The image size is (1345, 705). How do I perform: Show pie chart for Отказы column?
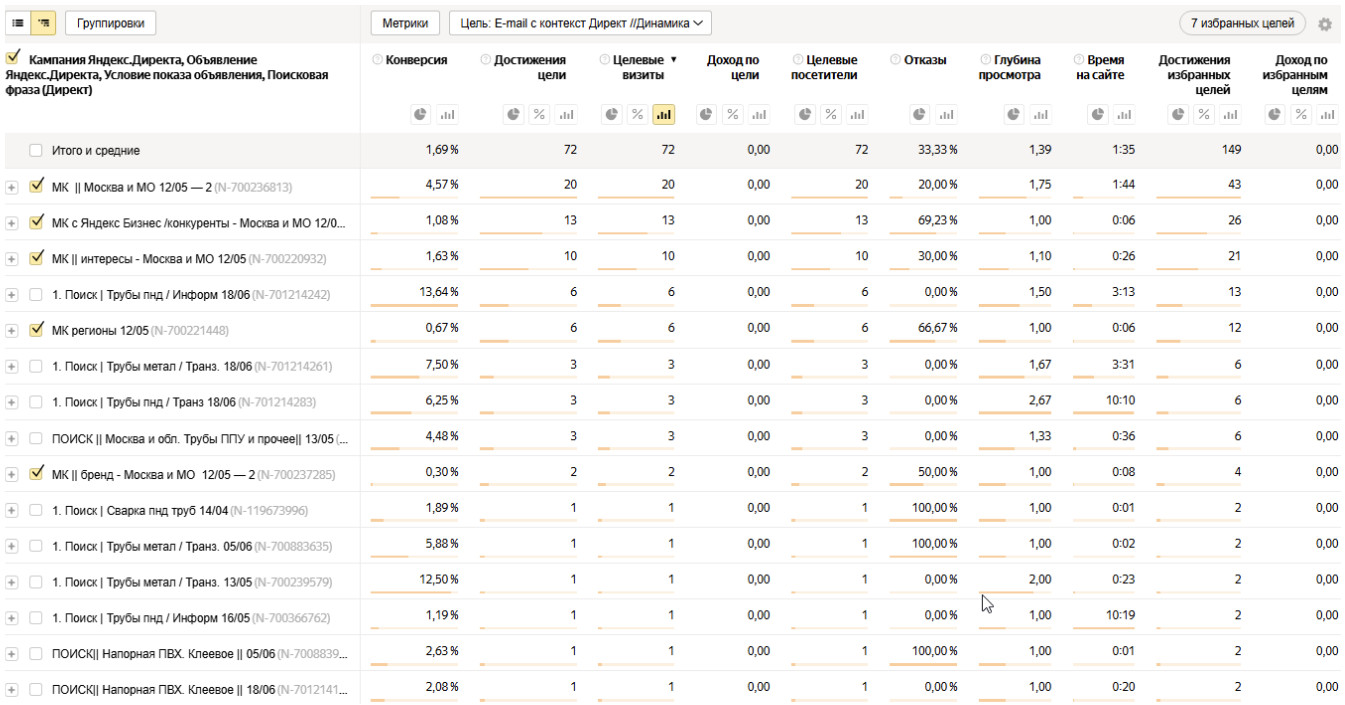tap(920, 115)
